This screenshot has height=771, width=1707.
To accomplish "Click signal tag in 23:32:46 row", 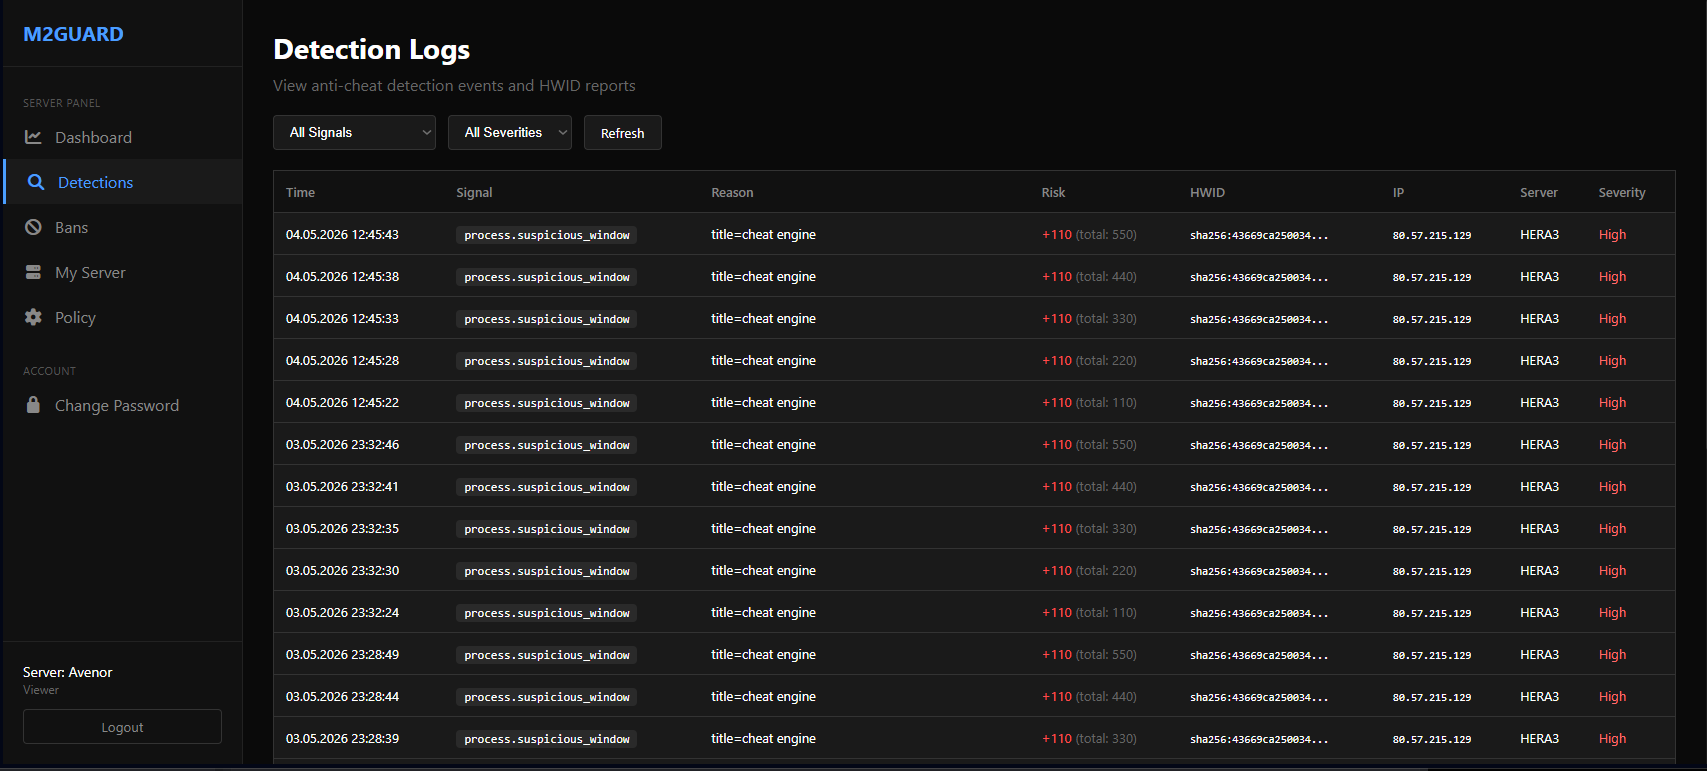I will pos(547,445).
